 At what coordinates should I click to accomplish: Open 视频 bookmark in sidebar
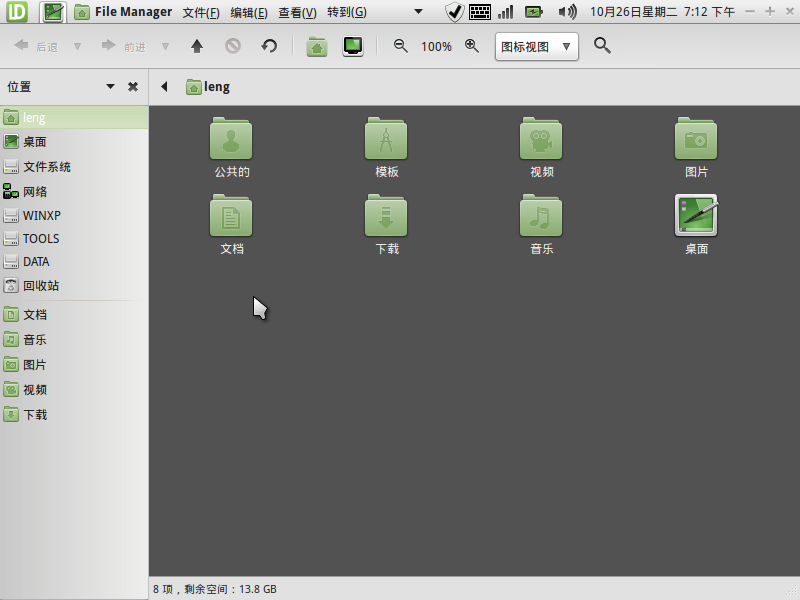(74, 389)
